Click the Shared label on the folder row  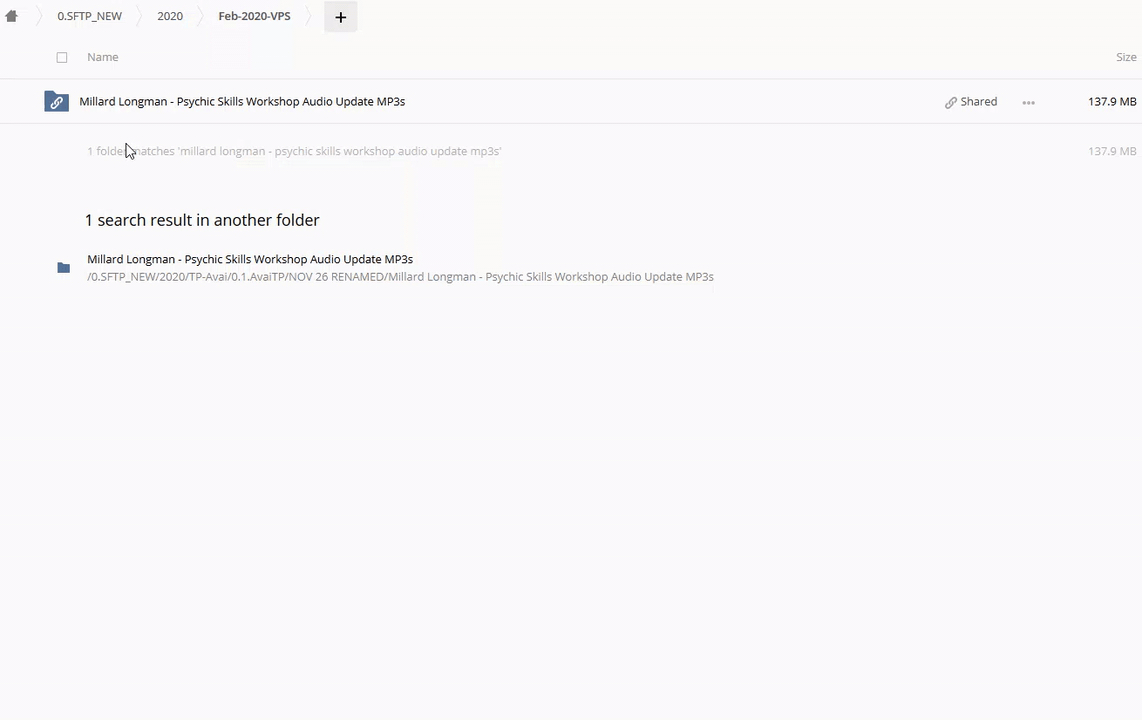pyautogui.click(x=978, y=101)
